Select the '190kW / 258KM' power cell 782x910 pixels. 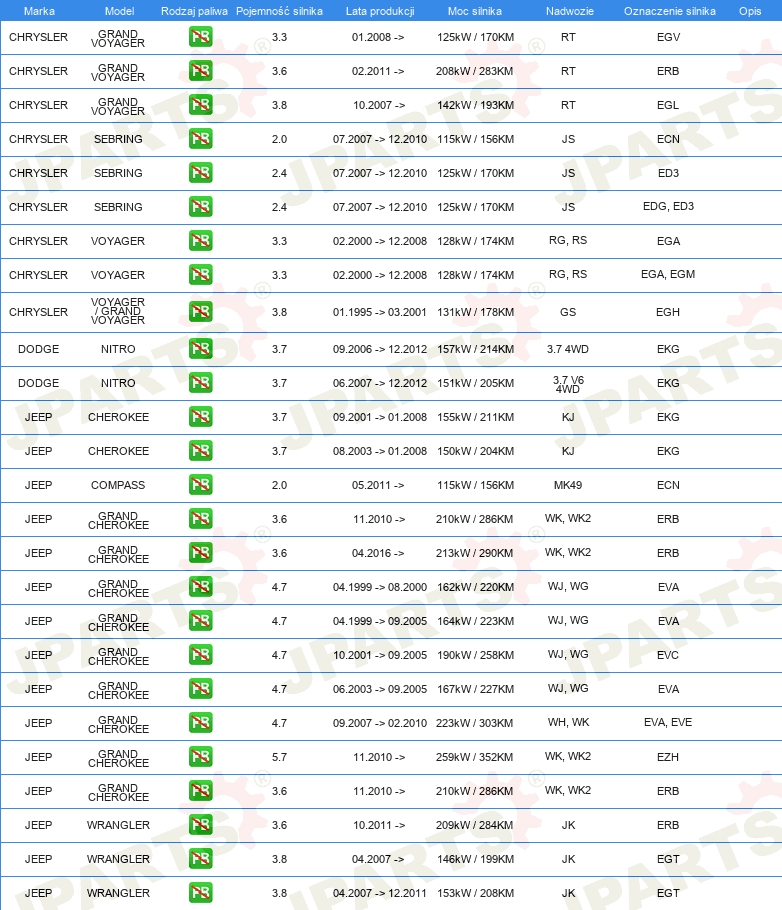[475, 655]
